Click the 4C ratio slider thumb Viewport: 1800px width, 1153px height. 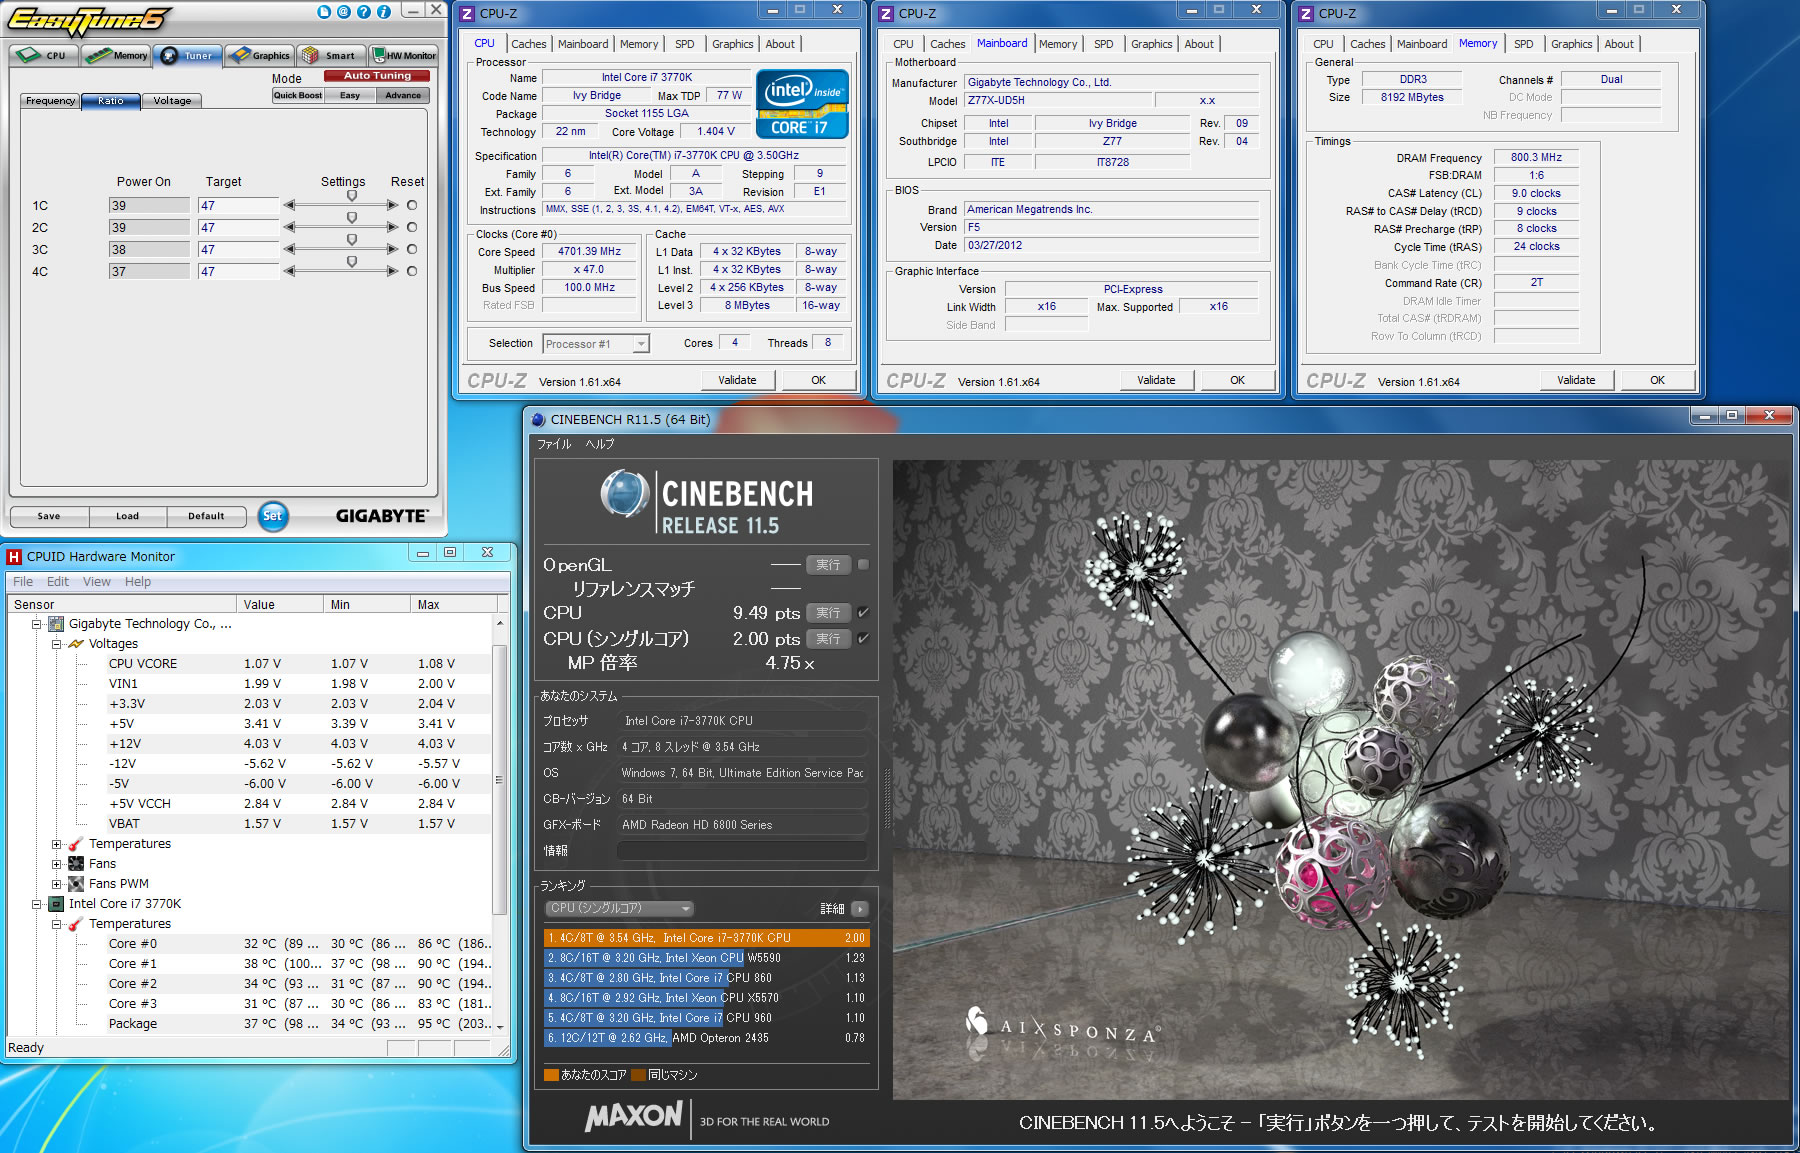[352, 262]
